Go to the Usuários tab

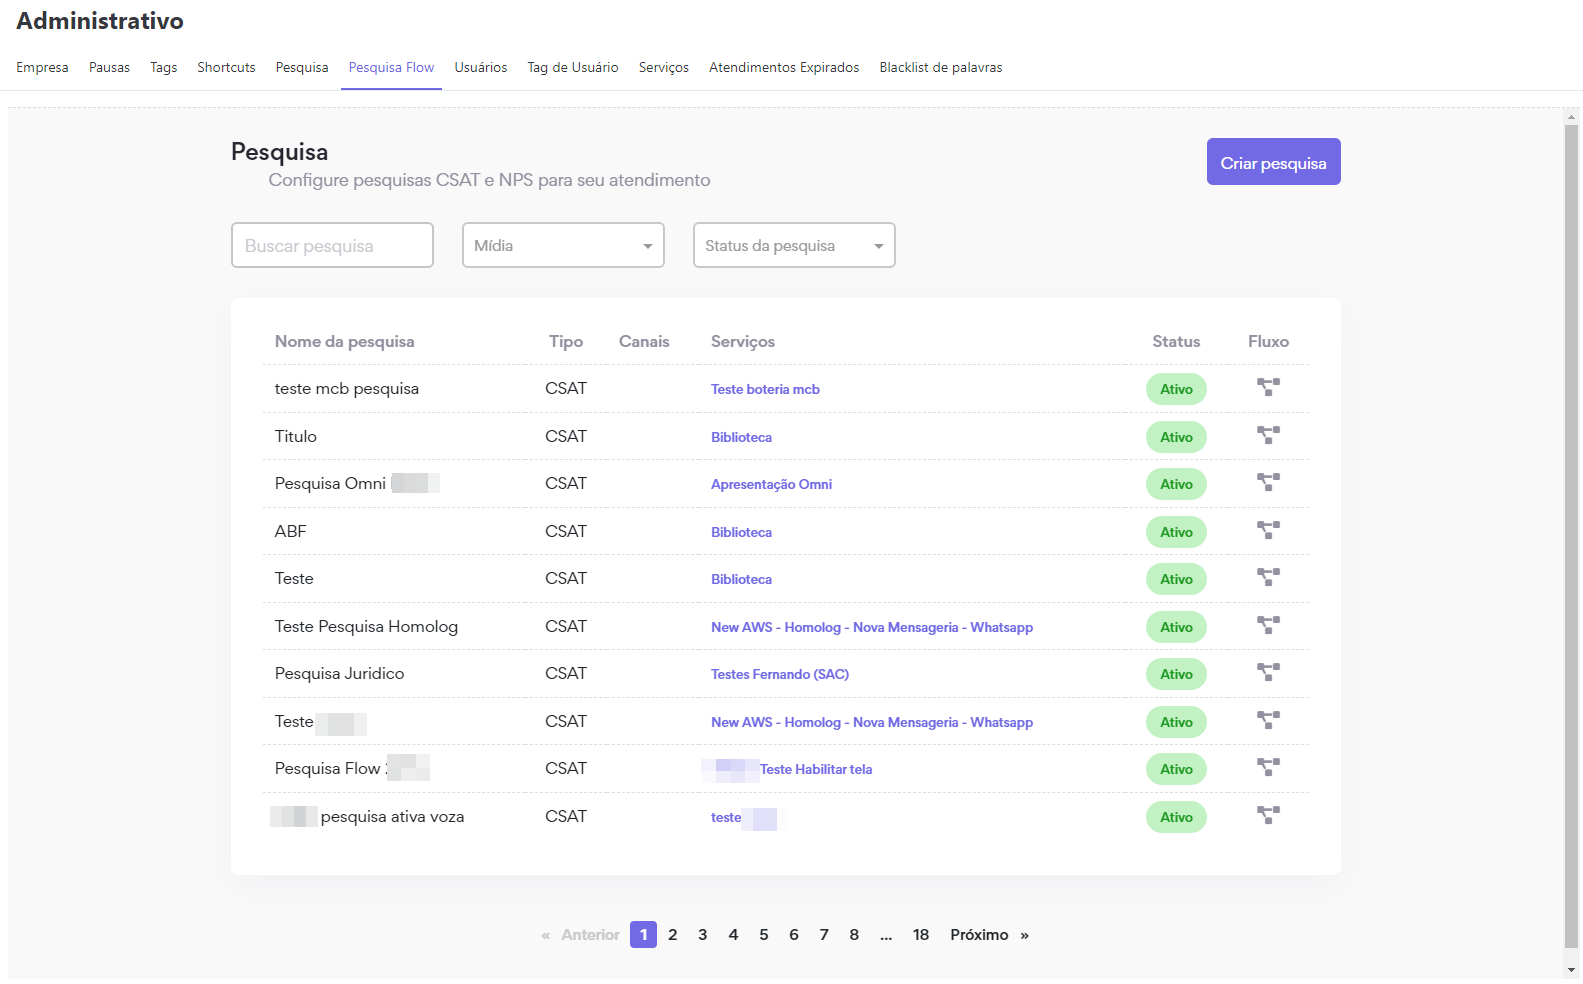pos(481,67)
